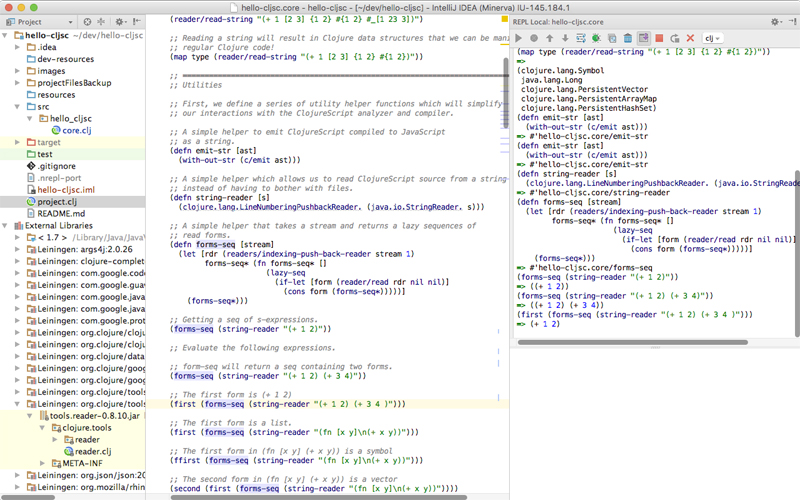The height and width of the screenshot is (500, 800).
Task: Select the resources folder
Action: tap(51, 95)
